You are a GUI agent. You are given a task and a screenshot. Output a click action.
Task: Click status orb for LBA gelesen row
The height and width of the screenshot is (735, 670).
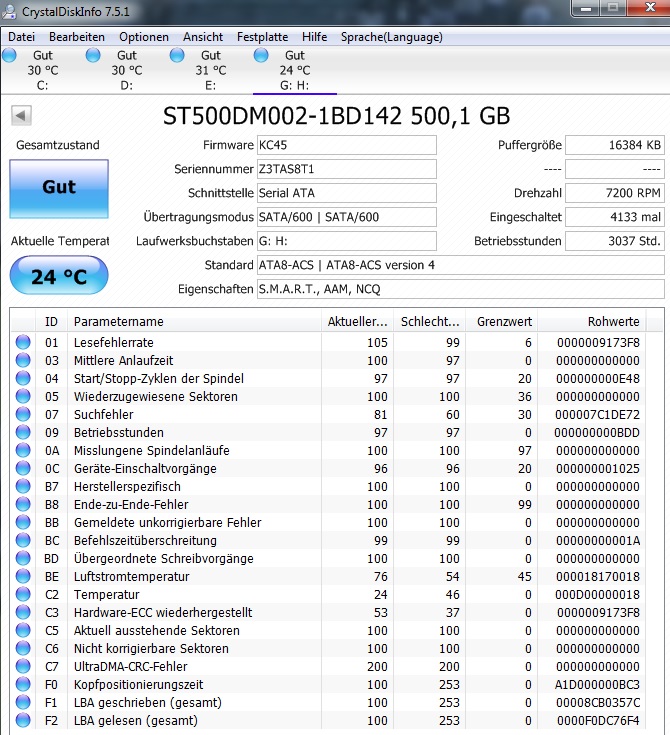point(23,720)
